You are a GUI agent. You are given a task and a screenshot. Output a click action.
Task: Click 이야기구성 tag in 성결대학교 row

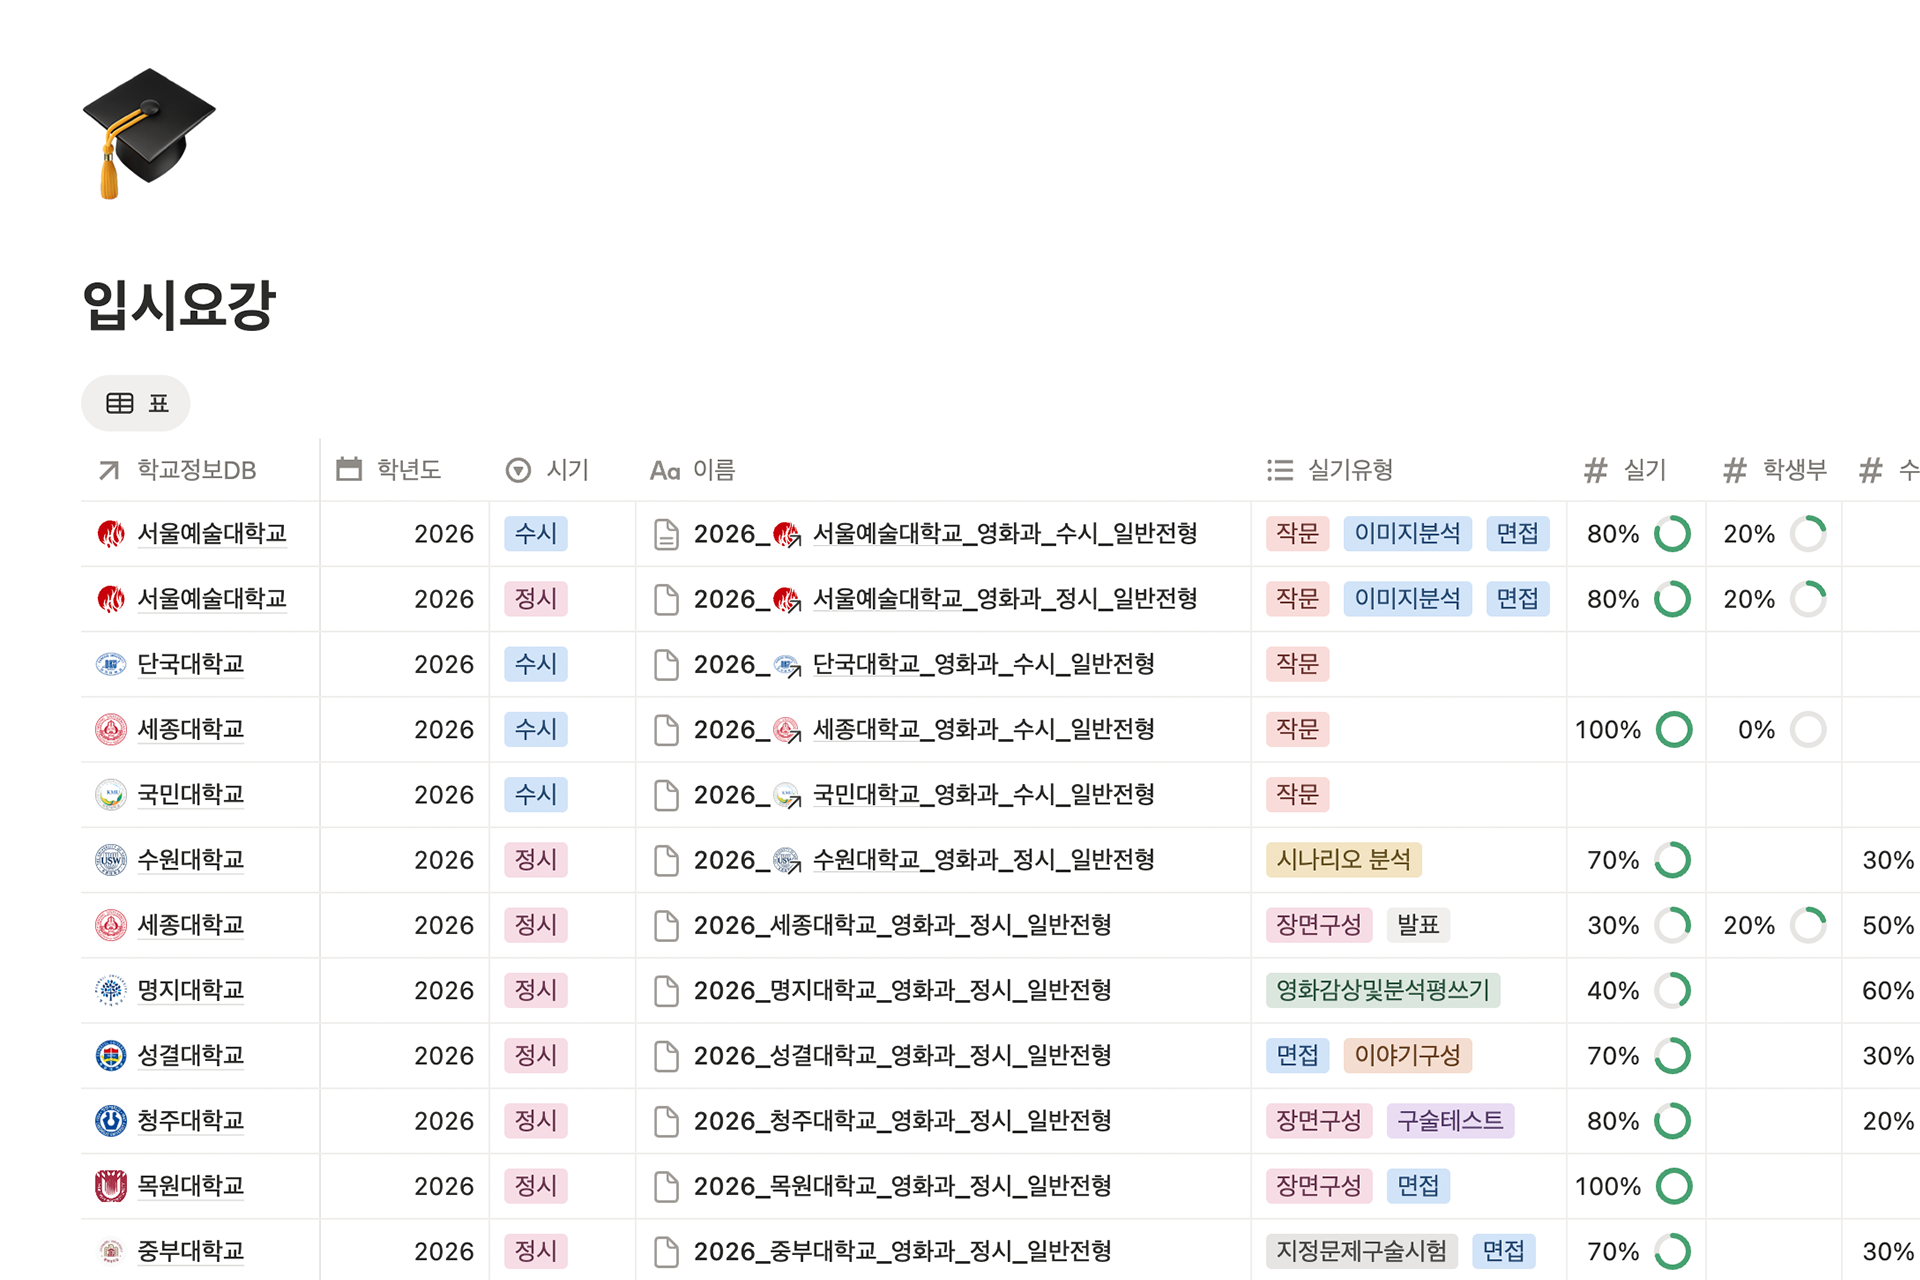click(x=1408, y=1056)
